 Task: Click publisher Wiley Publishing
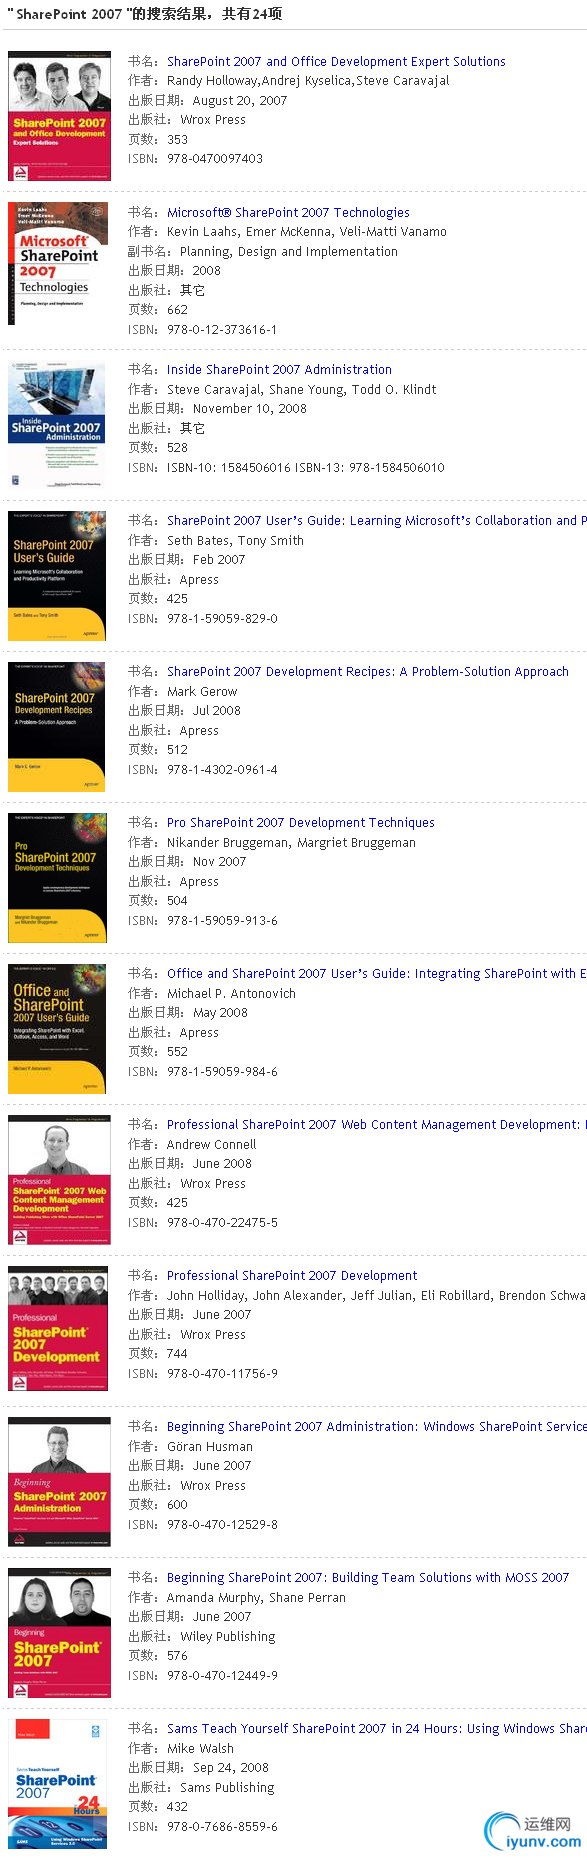(227, 1636)
